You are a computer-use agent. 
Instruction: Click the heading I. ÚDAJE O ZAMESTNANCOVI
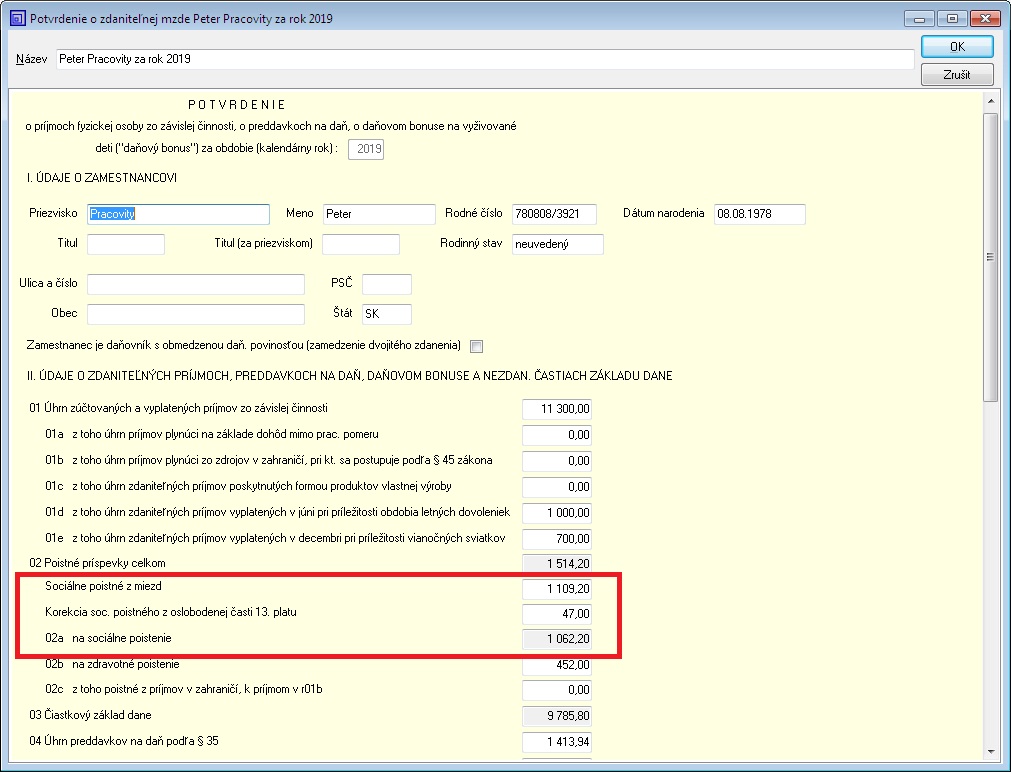click(x=102, y=178)
